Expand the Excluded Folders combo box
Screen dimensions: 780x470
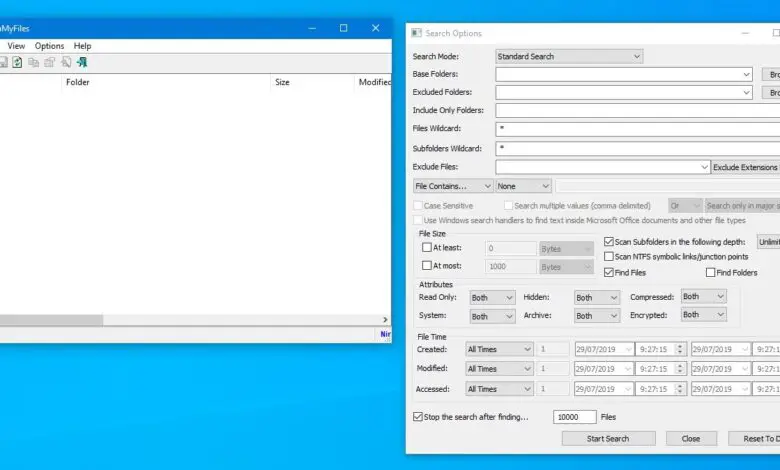pos(746,93)
